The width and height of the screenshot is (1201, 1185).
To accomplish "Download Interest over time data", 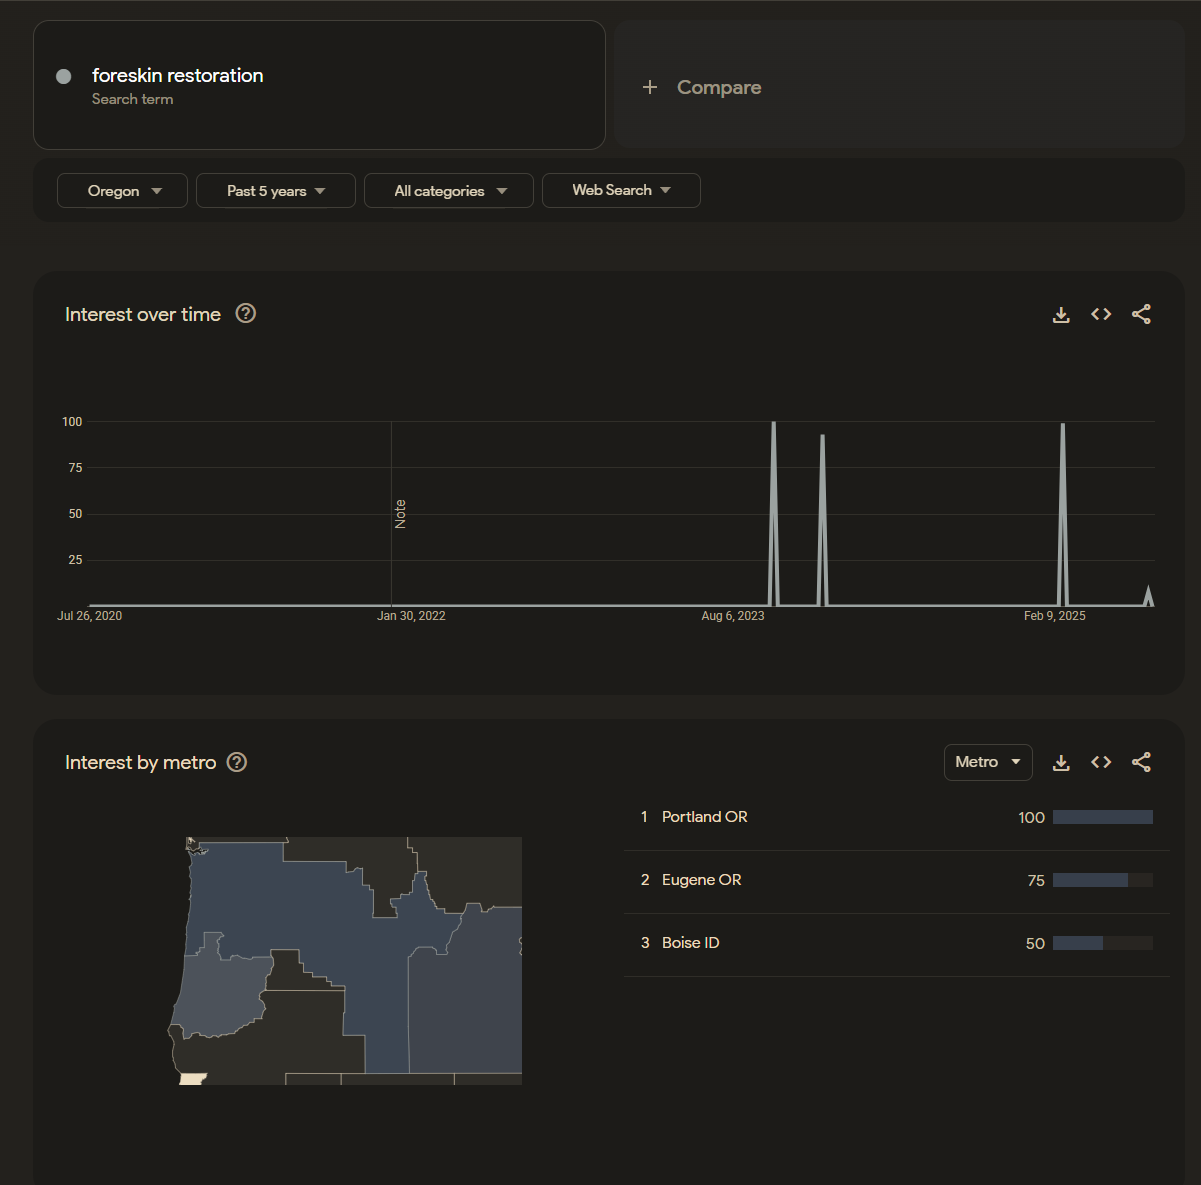I will 1061,315.
